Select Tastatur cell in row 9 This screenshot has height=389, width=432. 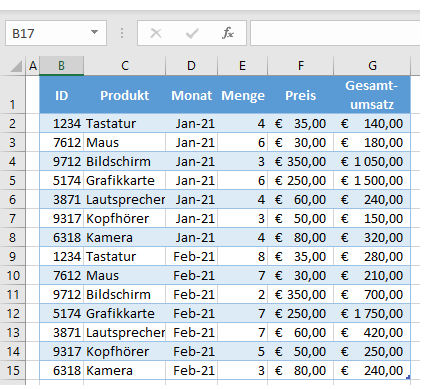point(125,256)
